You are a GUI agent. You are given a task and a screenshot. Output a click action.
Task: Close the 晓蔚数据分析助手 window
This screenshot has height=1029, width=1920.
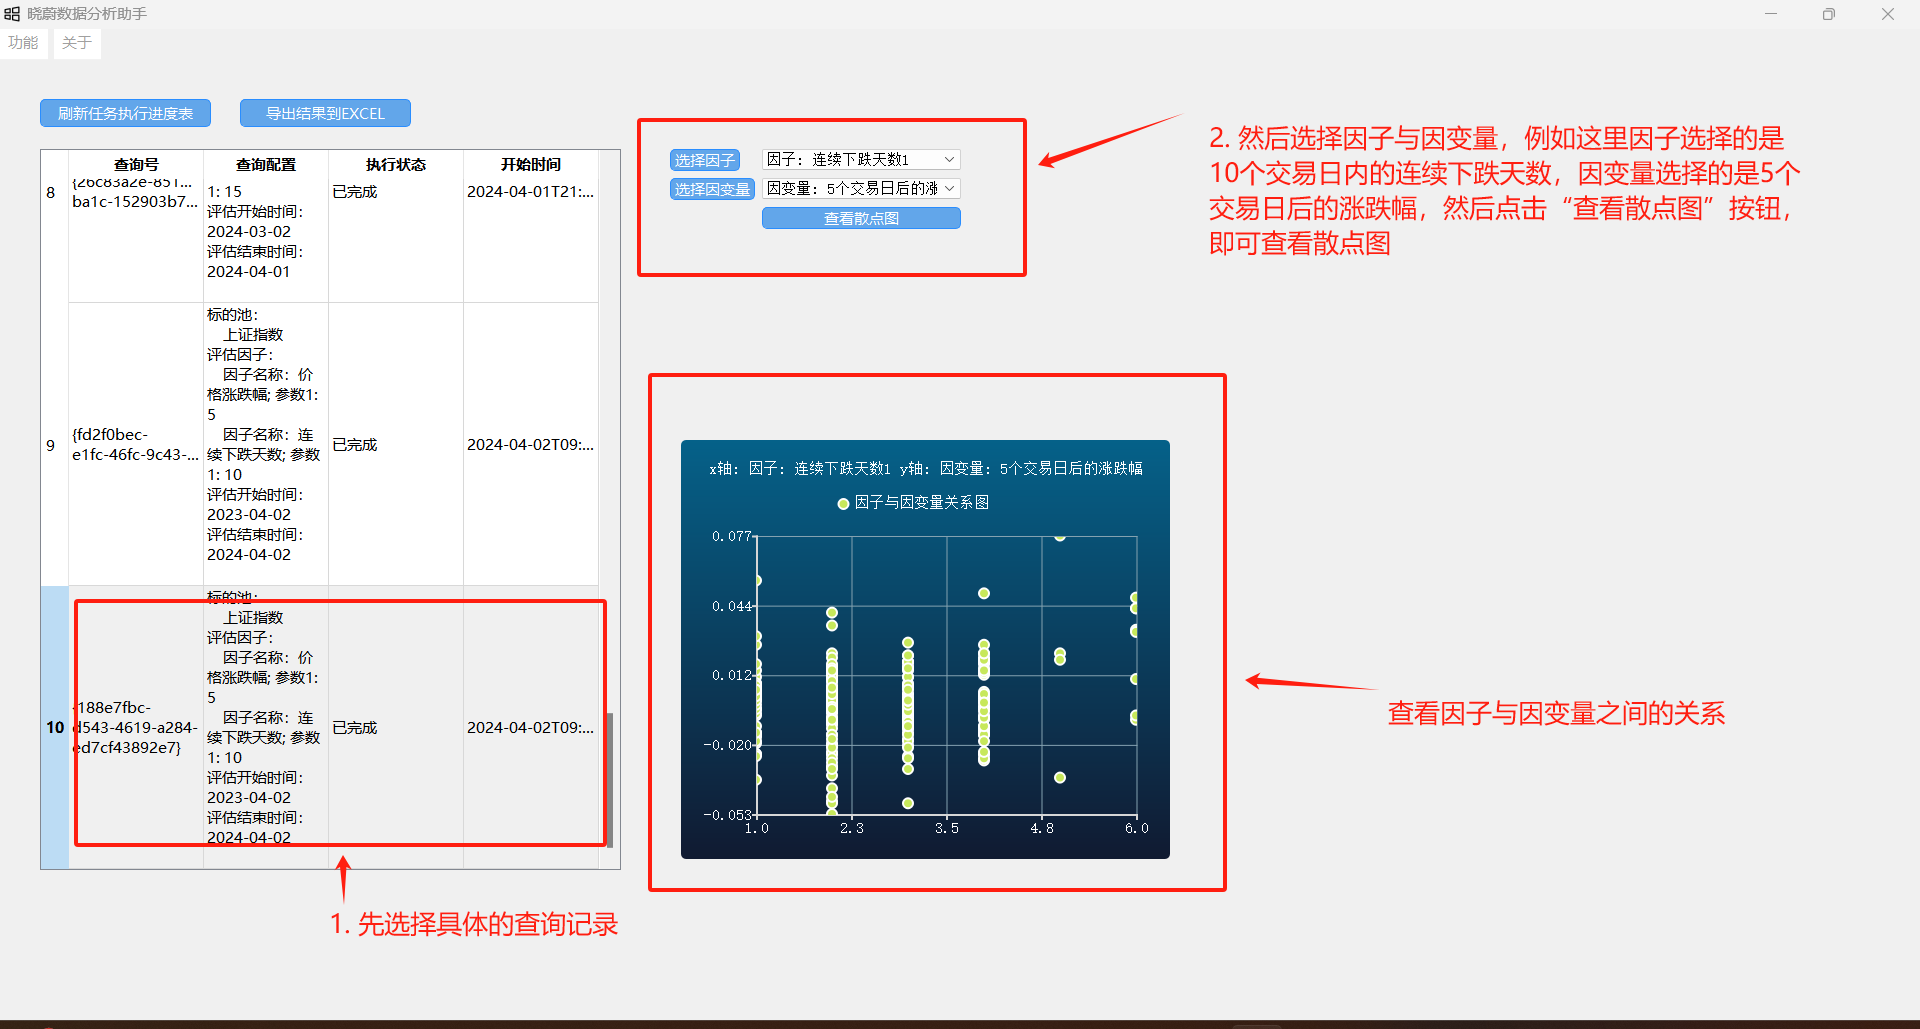click(1888, 14)
